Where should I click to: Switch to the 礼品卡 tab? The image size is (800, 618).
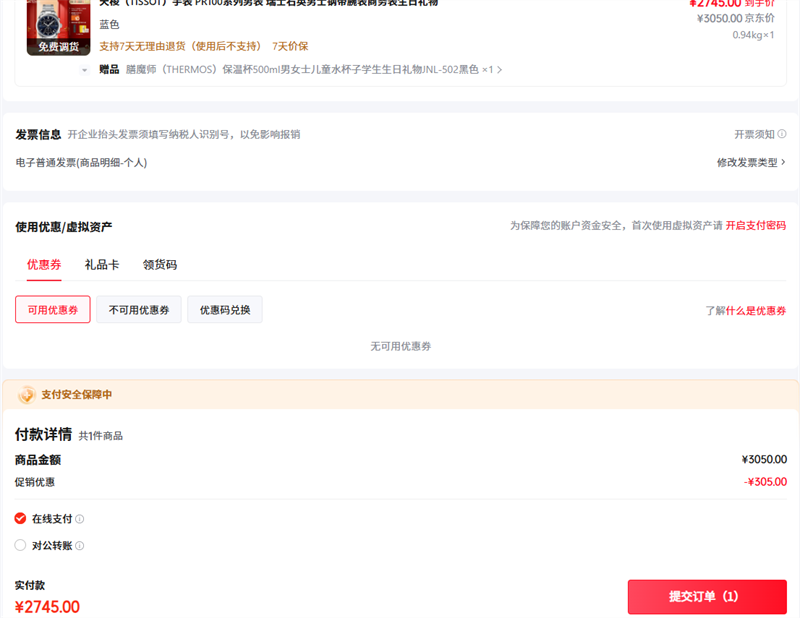pos(102,265)
